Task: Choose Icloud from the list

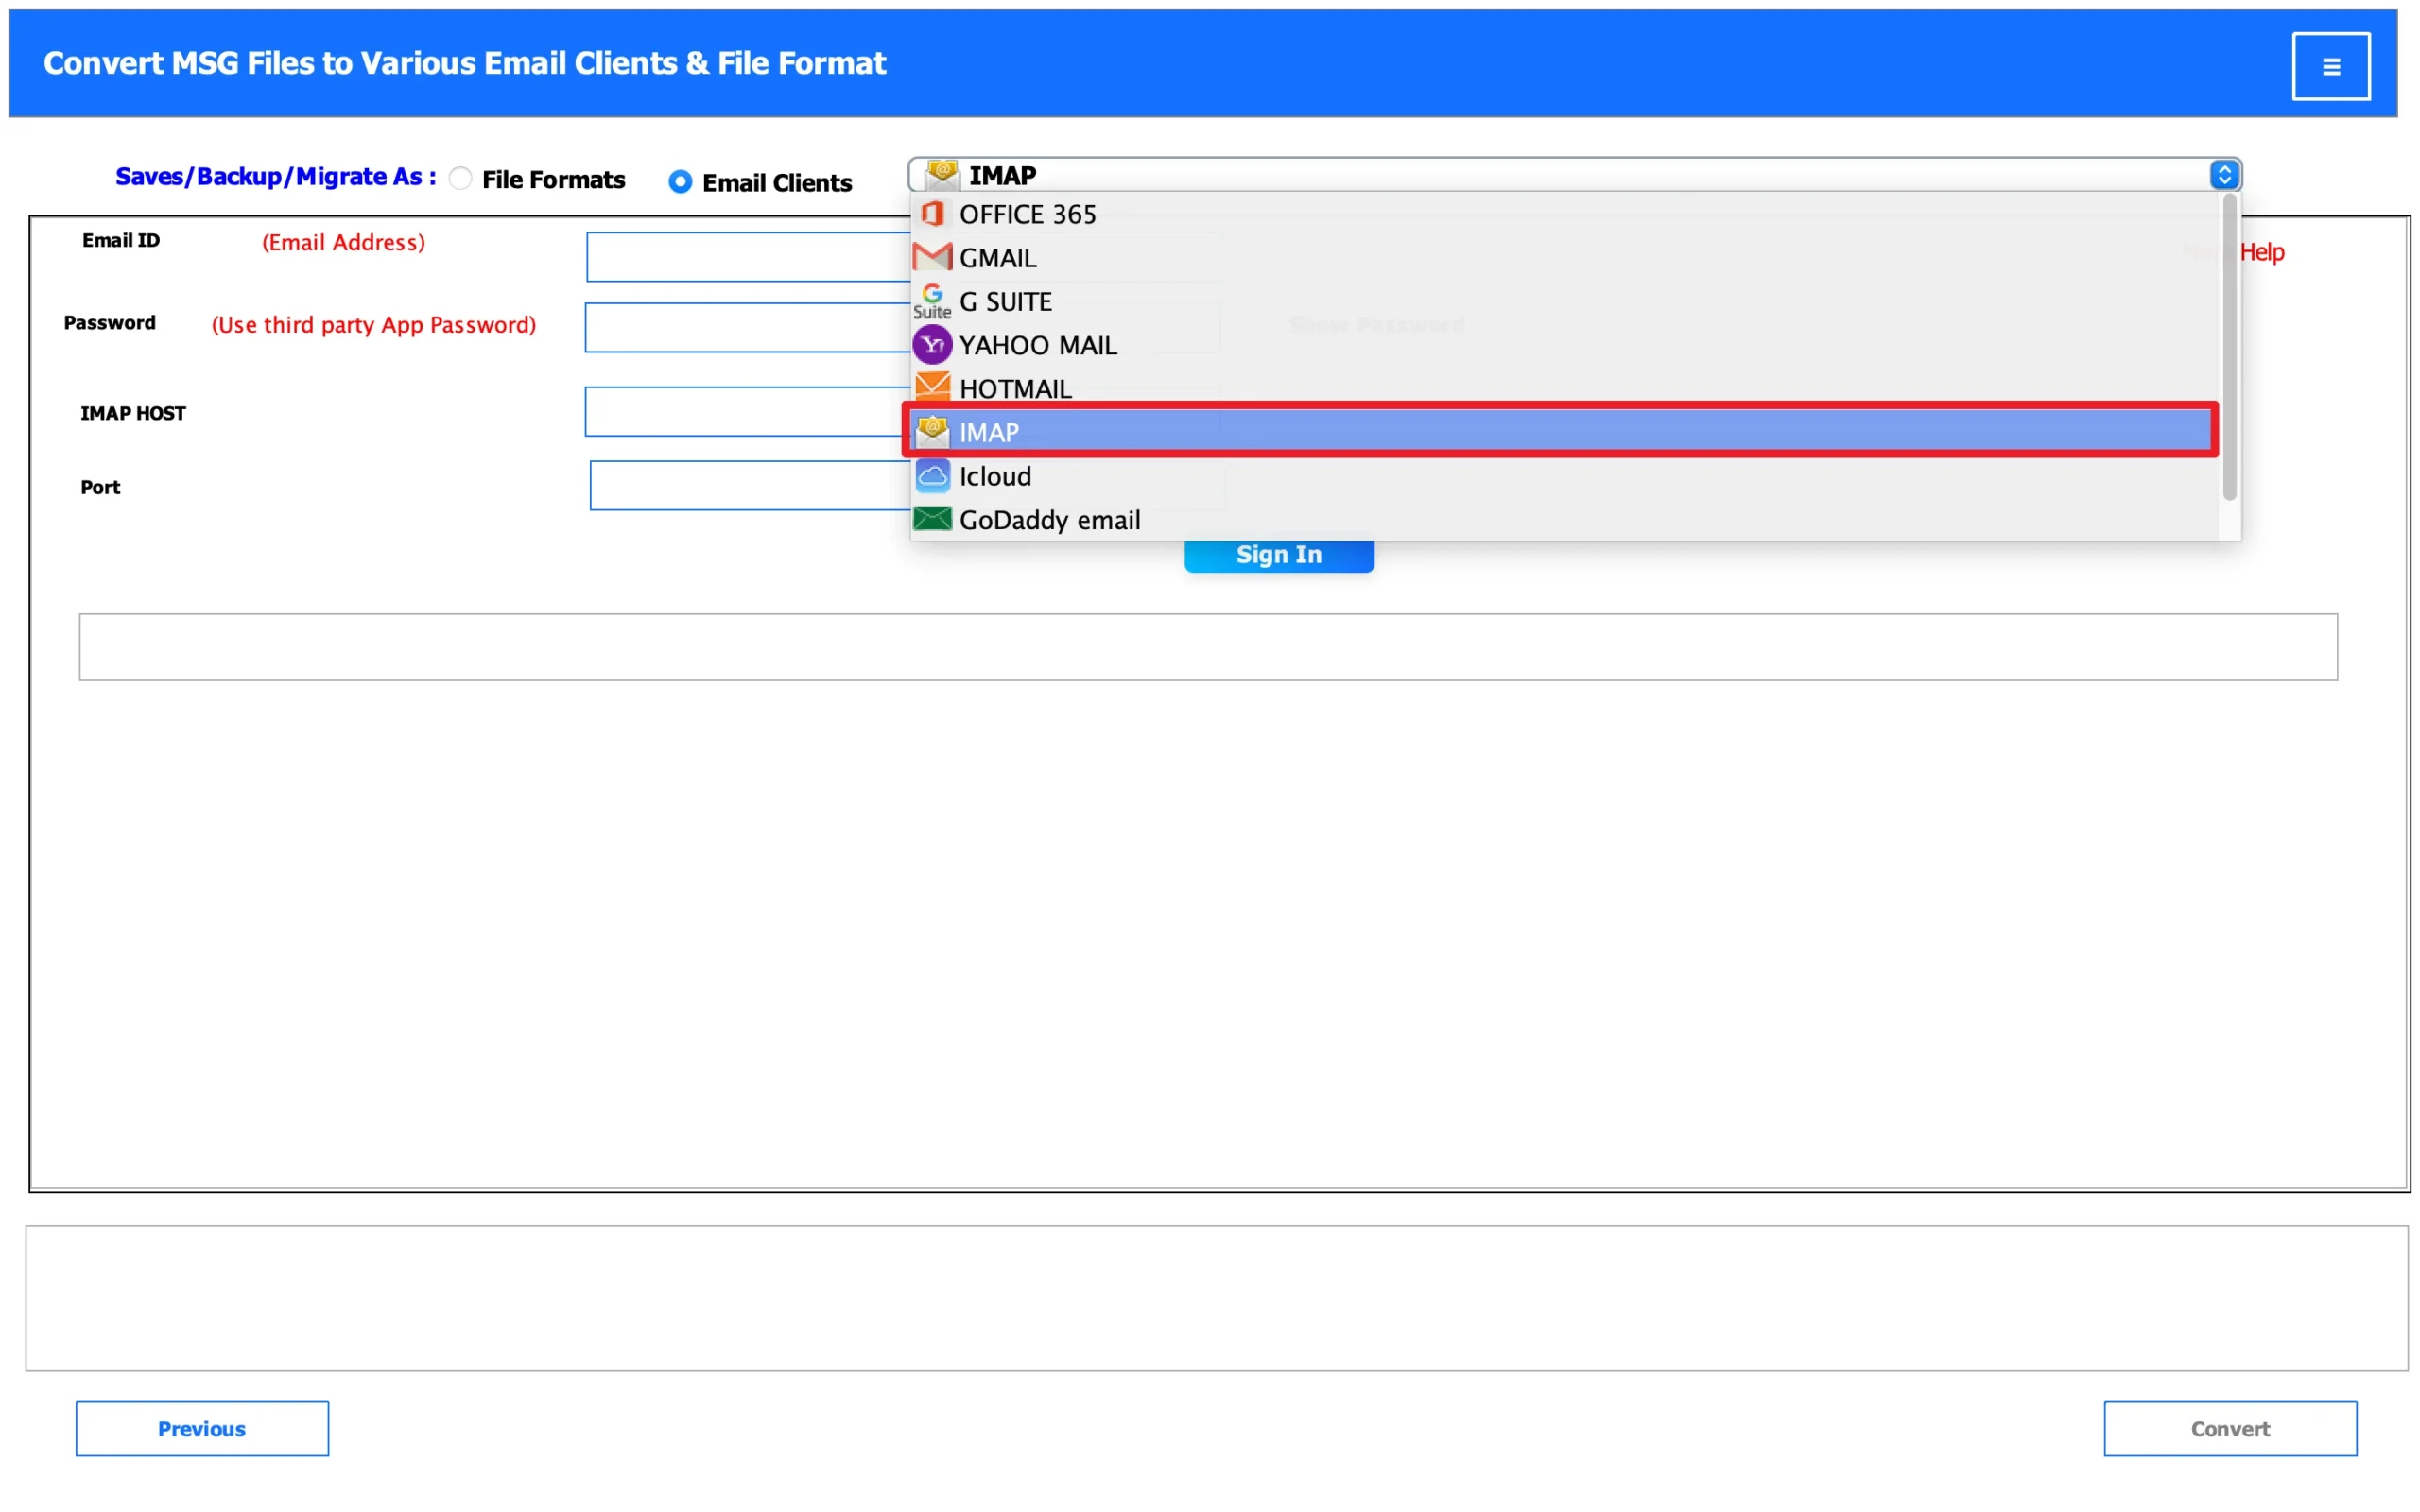Action: pyautogui.click(x=1564, y=476)
